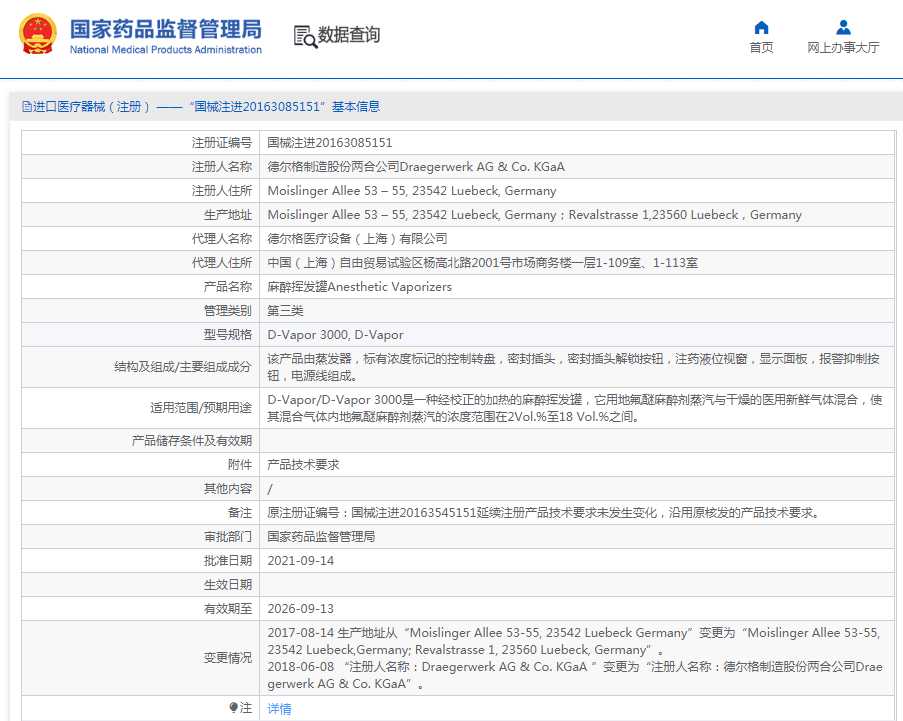Click the 网上办事大厅 person icon
903x721 pixels.
(843, 27)
